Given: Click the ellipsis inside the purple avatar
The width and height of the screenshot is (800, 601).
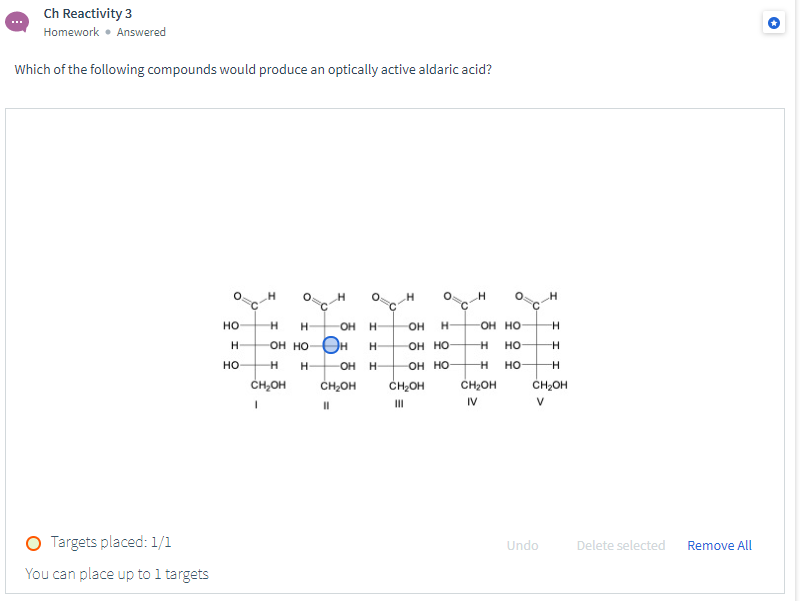Looking at the screenshot, I should pos(16,21).
